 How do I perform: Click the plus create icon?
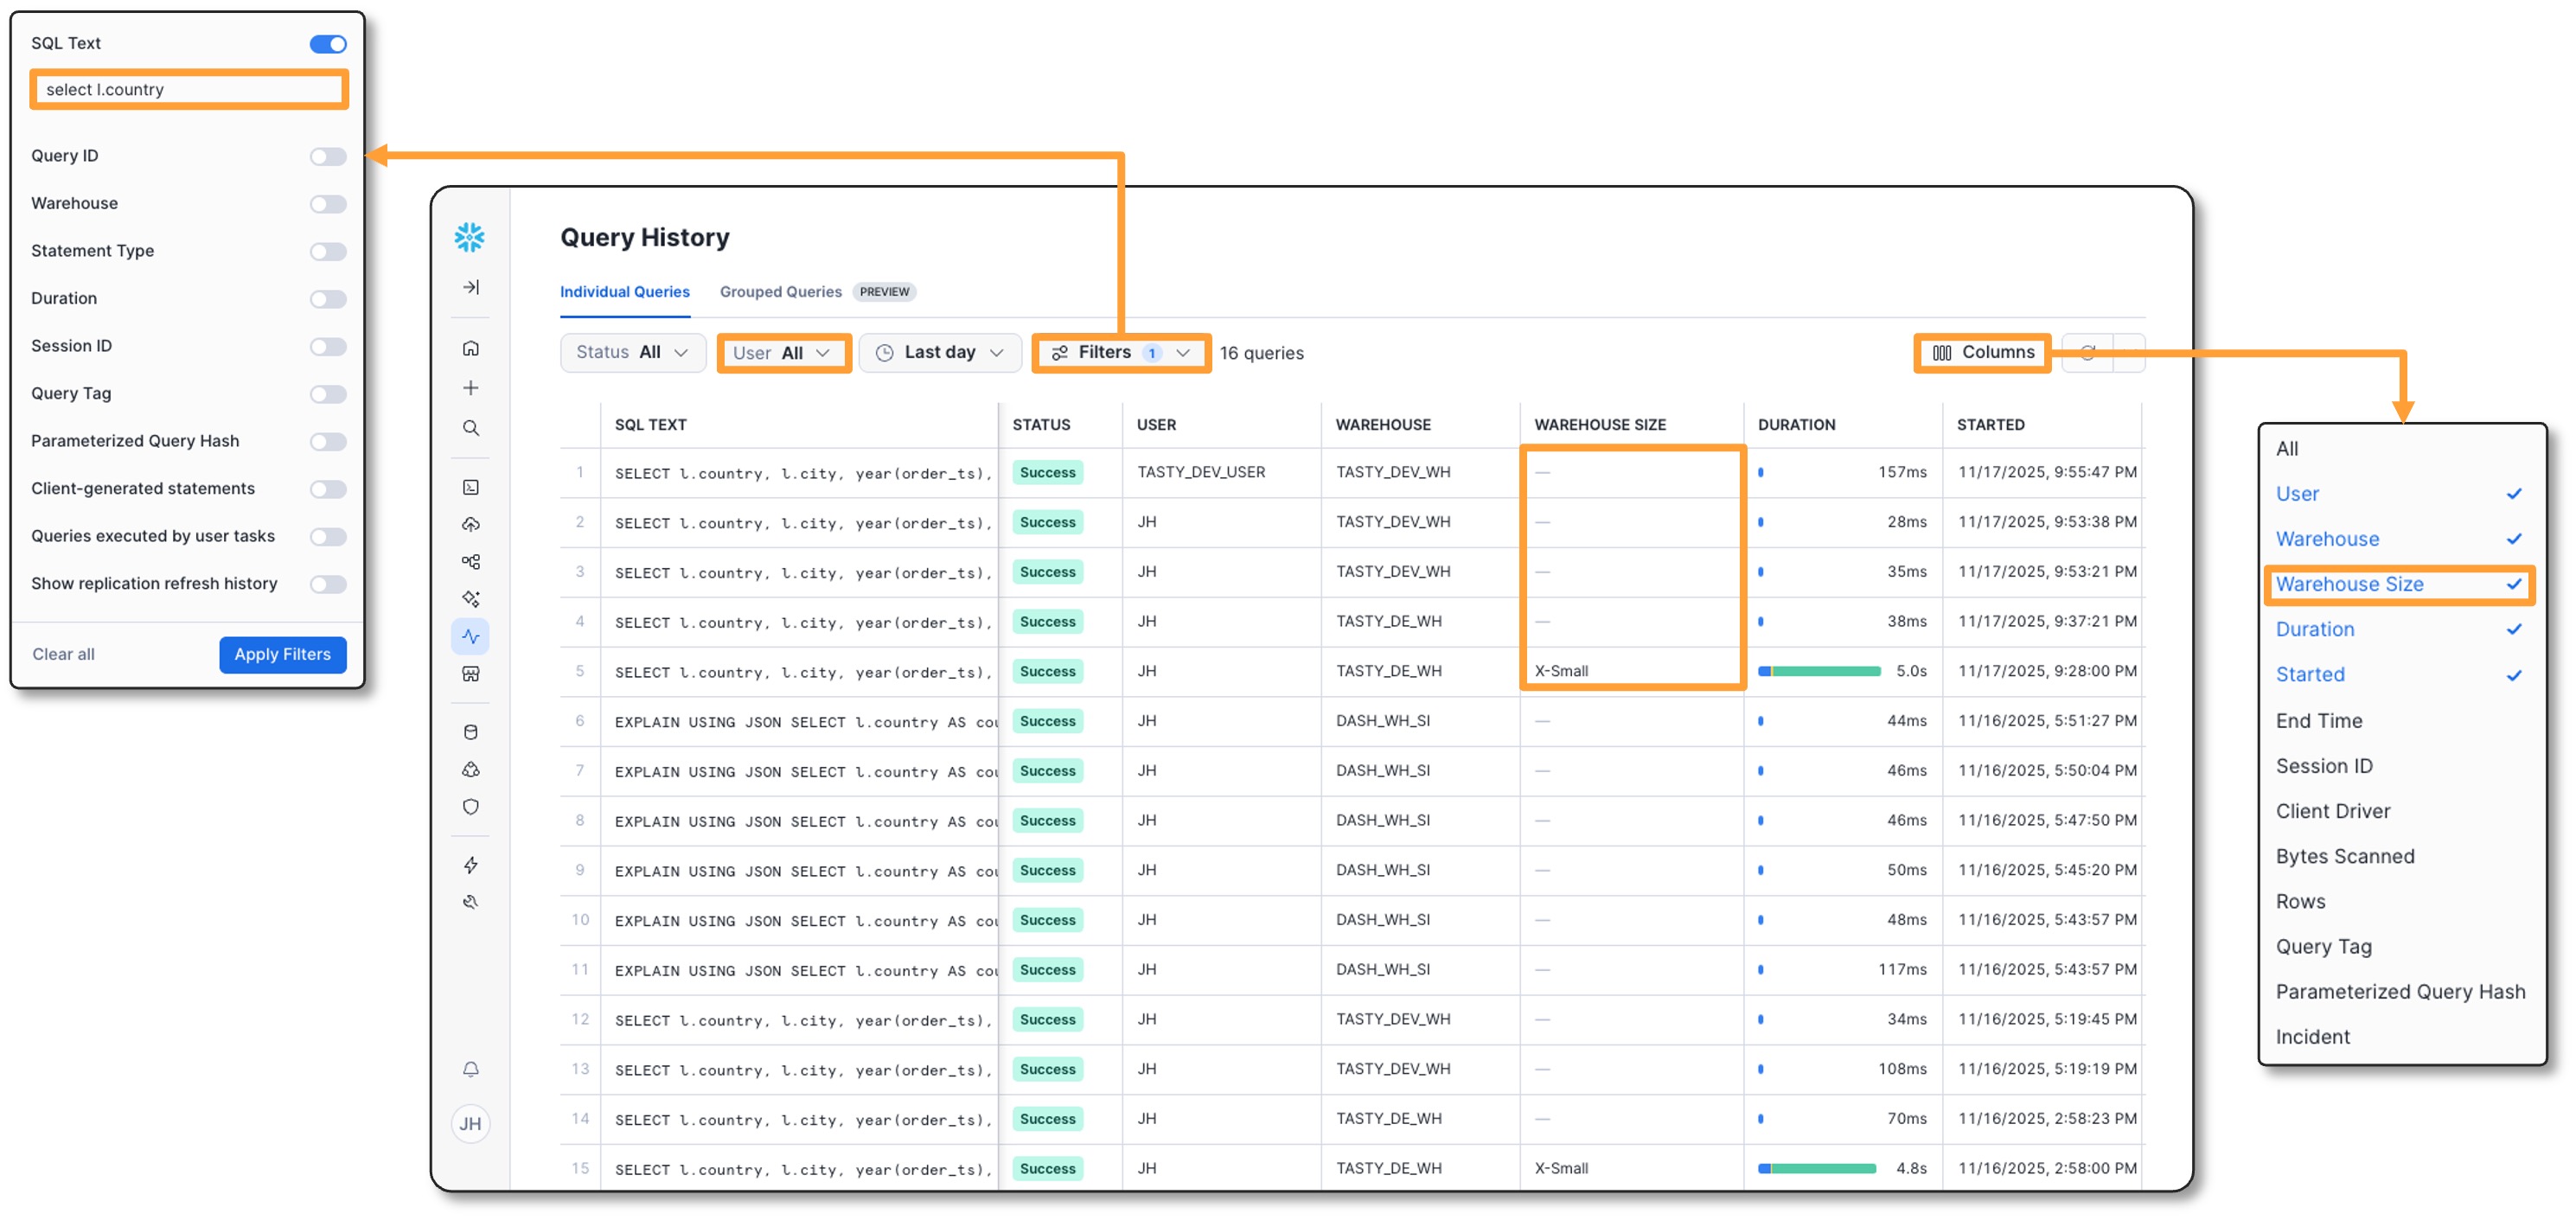click(471, 388)
